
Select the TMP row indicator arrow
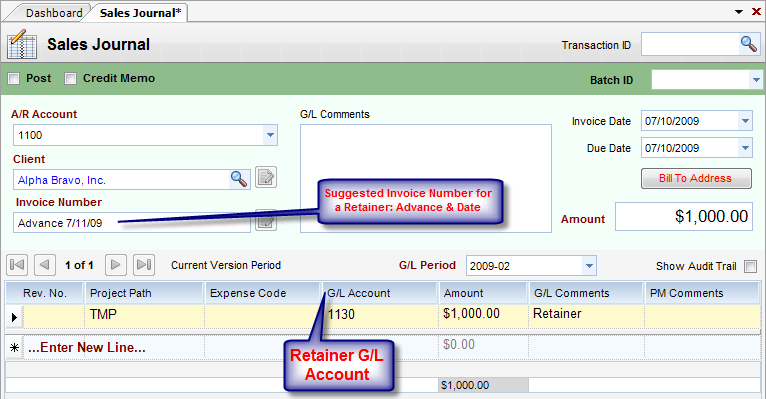pyautogui.click(x=14, y=317)
